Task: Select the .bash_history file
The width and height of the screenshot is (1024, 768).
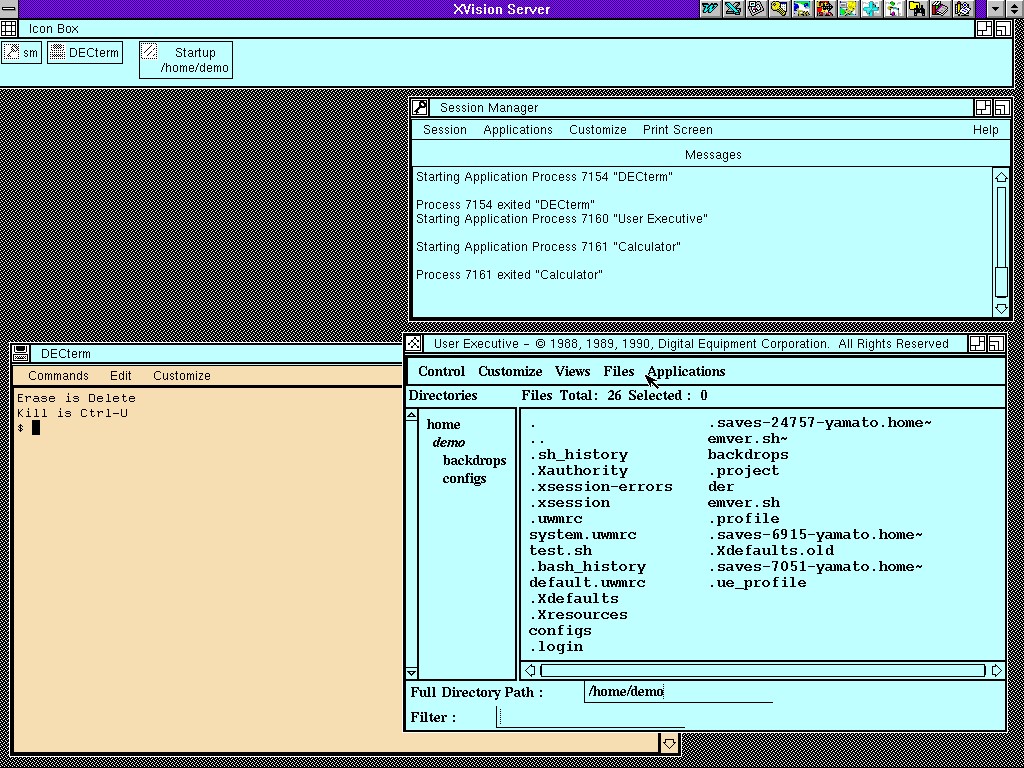Action: (588, 567)
